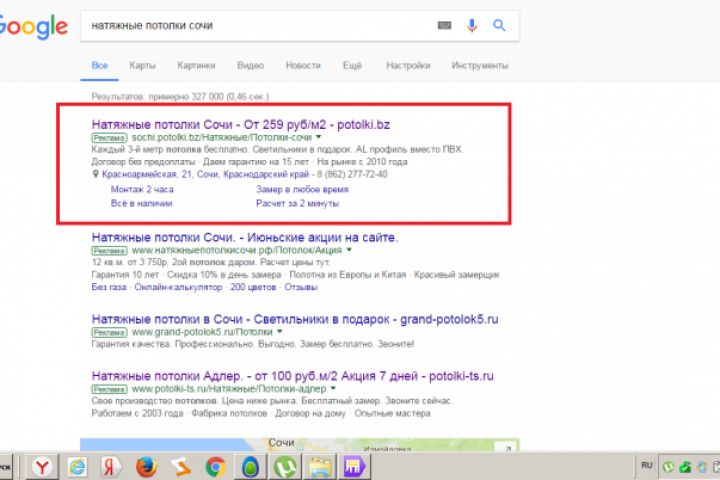Open ad title Натяжные потолки Сочи От 259 руб

tap(241, 124)
